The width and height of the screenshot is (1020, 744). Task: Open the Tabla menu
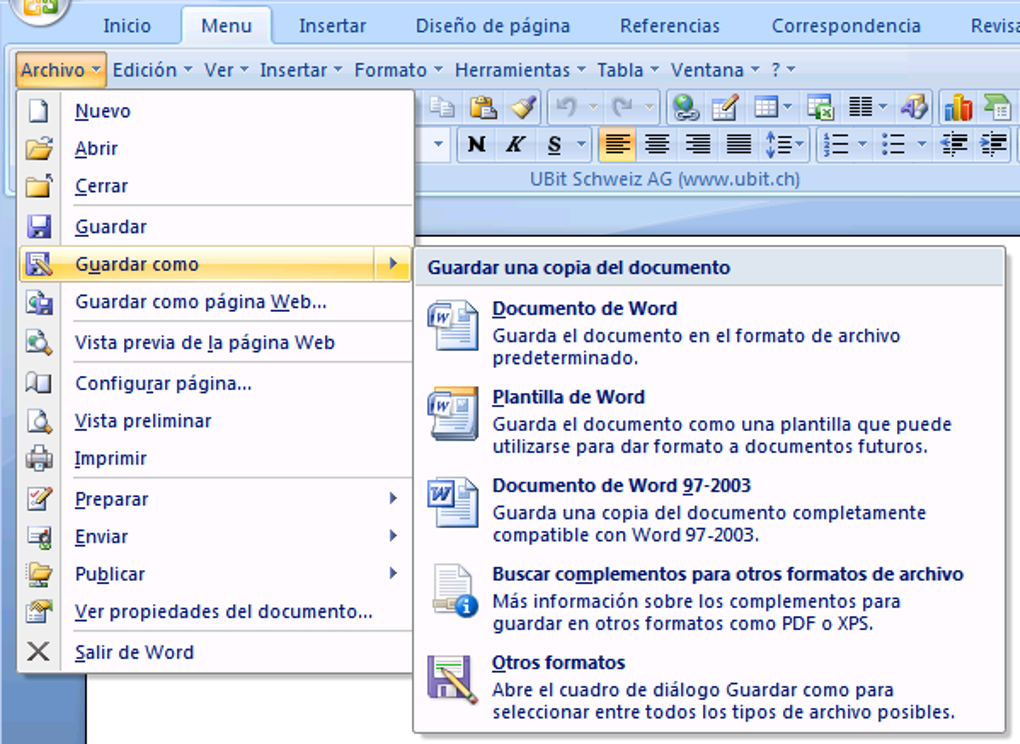pos(628,70)
